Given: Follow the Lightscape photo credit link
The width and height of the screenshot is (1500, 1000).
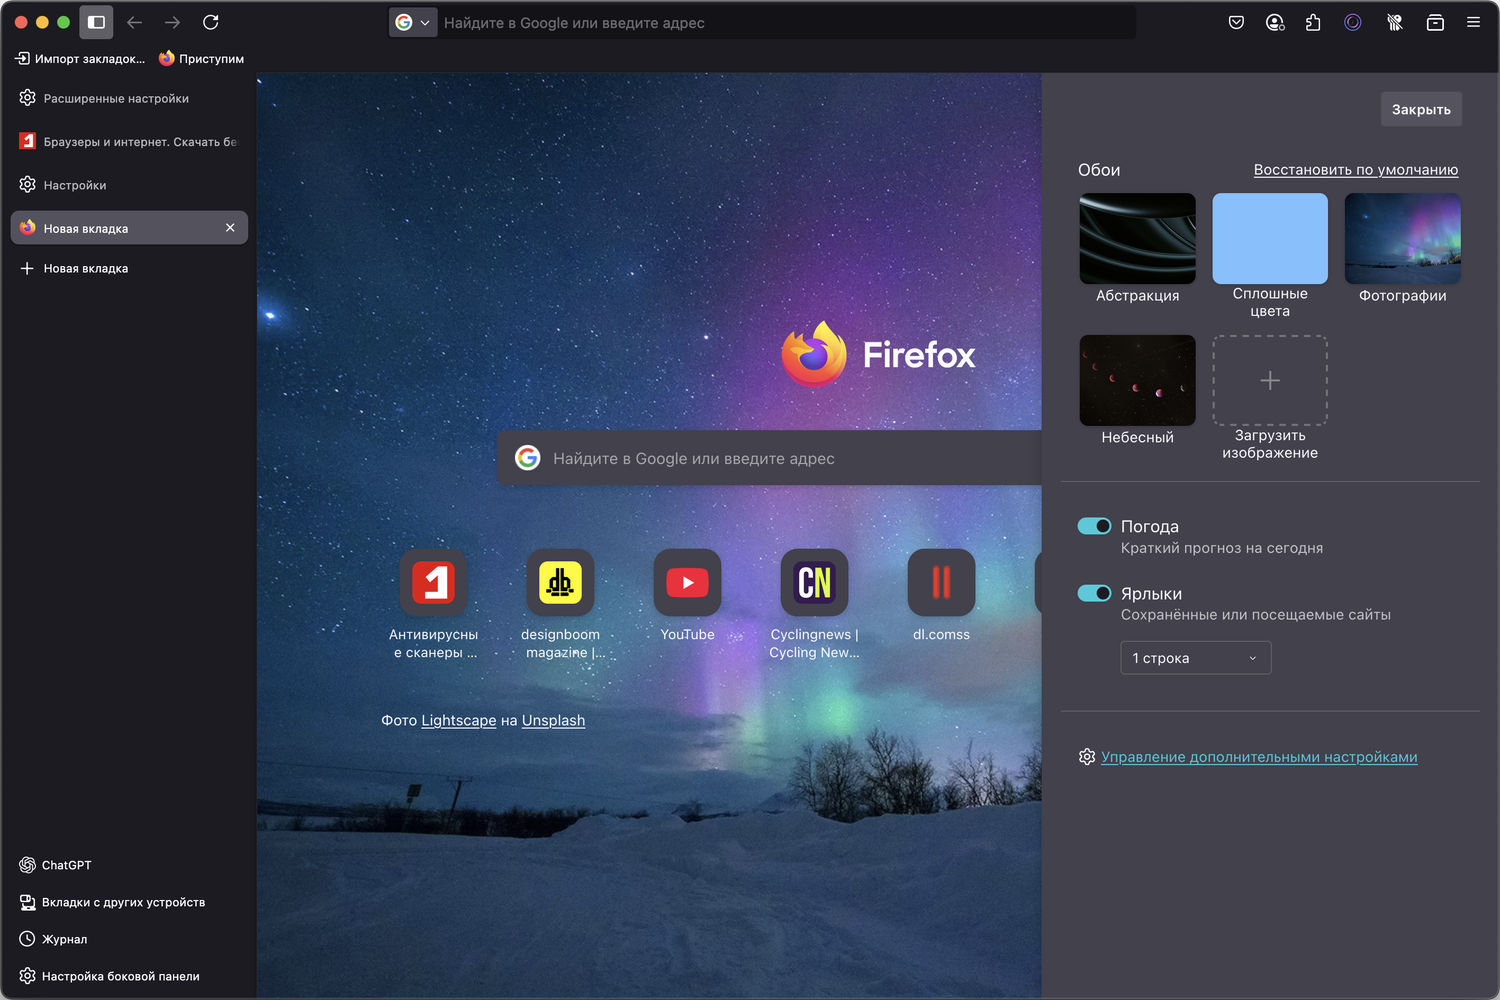Looking at the screenshot, I should [459, 720].
